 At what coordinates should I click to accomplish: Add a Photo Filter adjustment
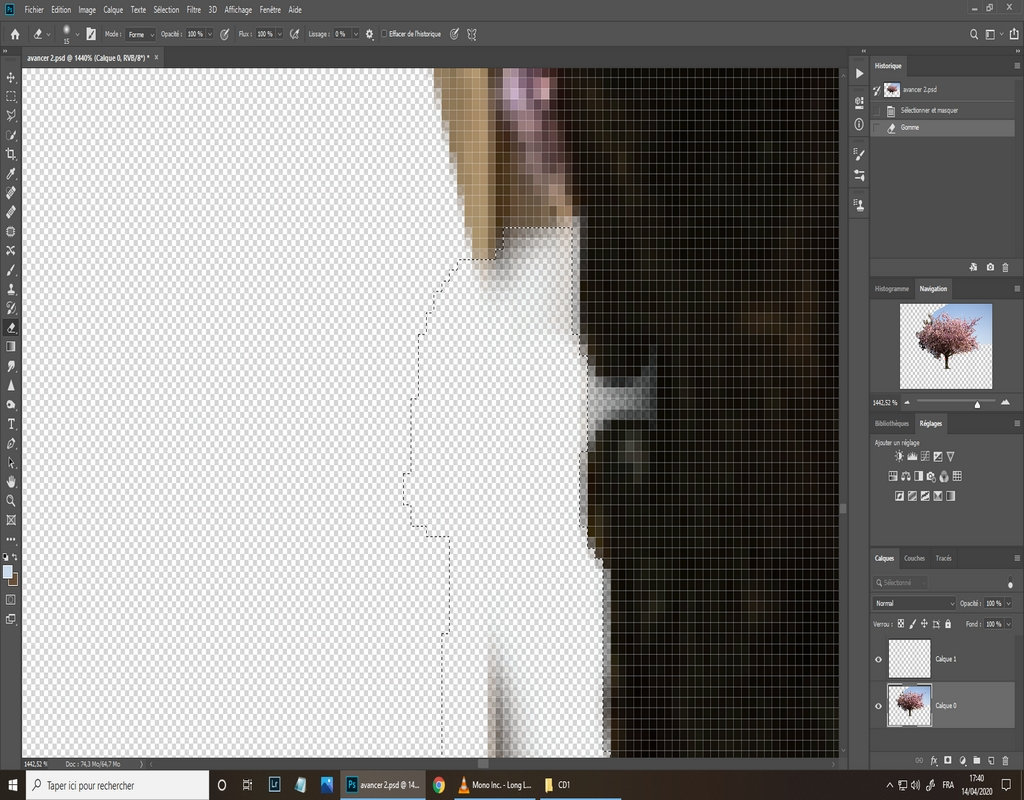(931, 476)
